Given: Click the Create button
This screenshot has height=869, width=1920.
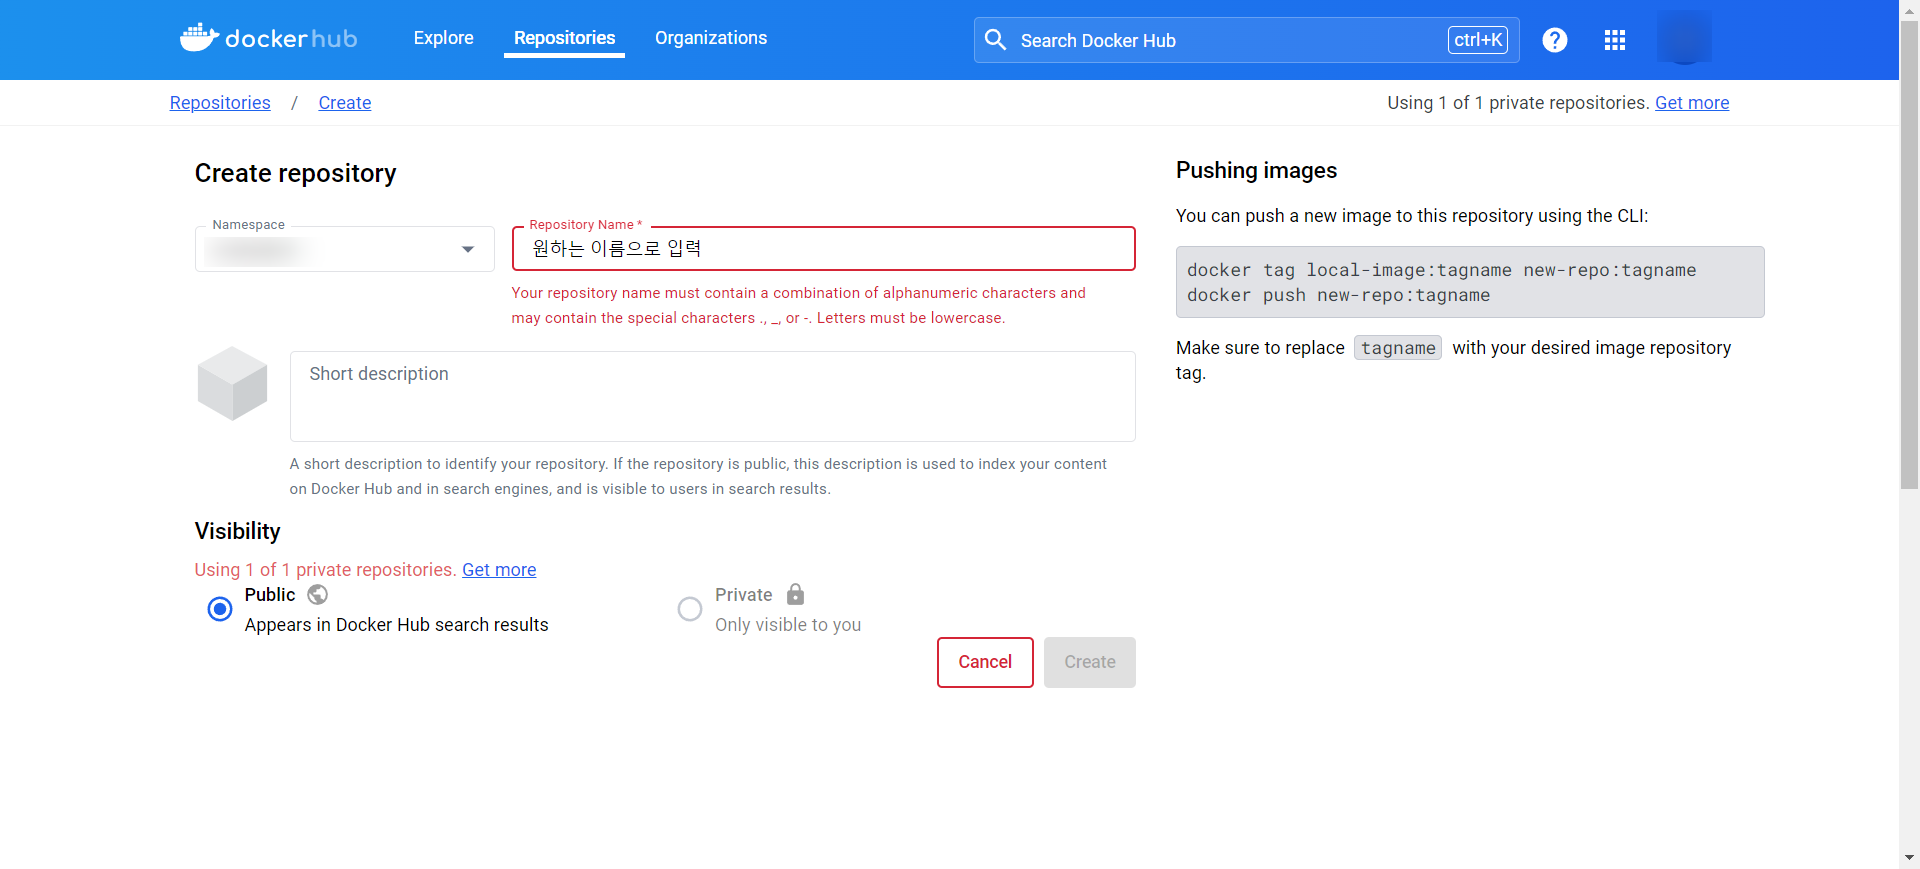Looking at the screenshot, I should coord(1090,662).
